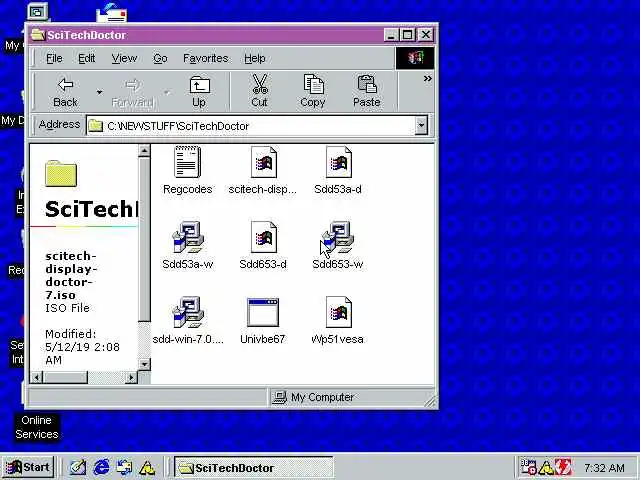Click the Up folder toolbar button
Viewport: 640px width, 480px height.
tap(199, 92)
